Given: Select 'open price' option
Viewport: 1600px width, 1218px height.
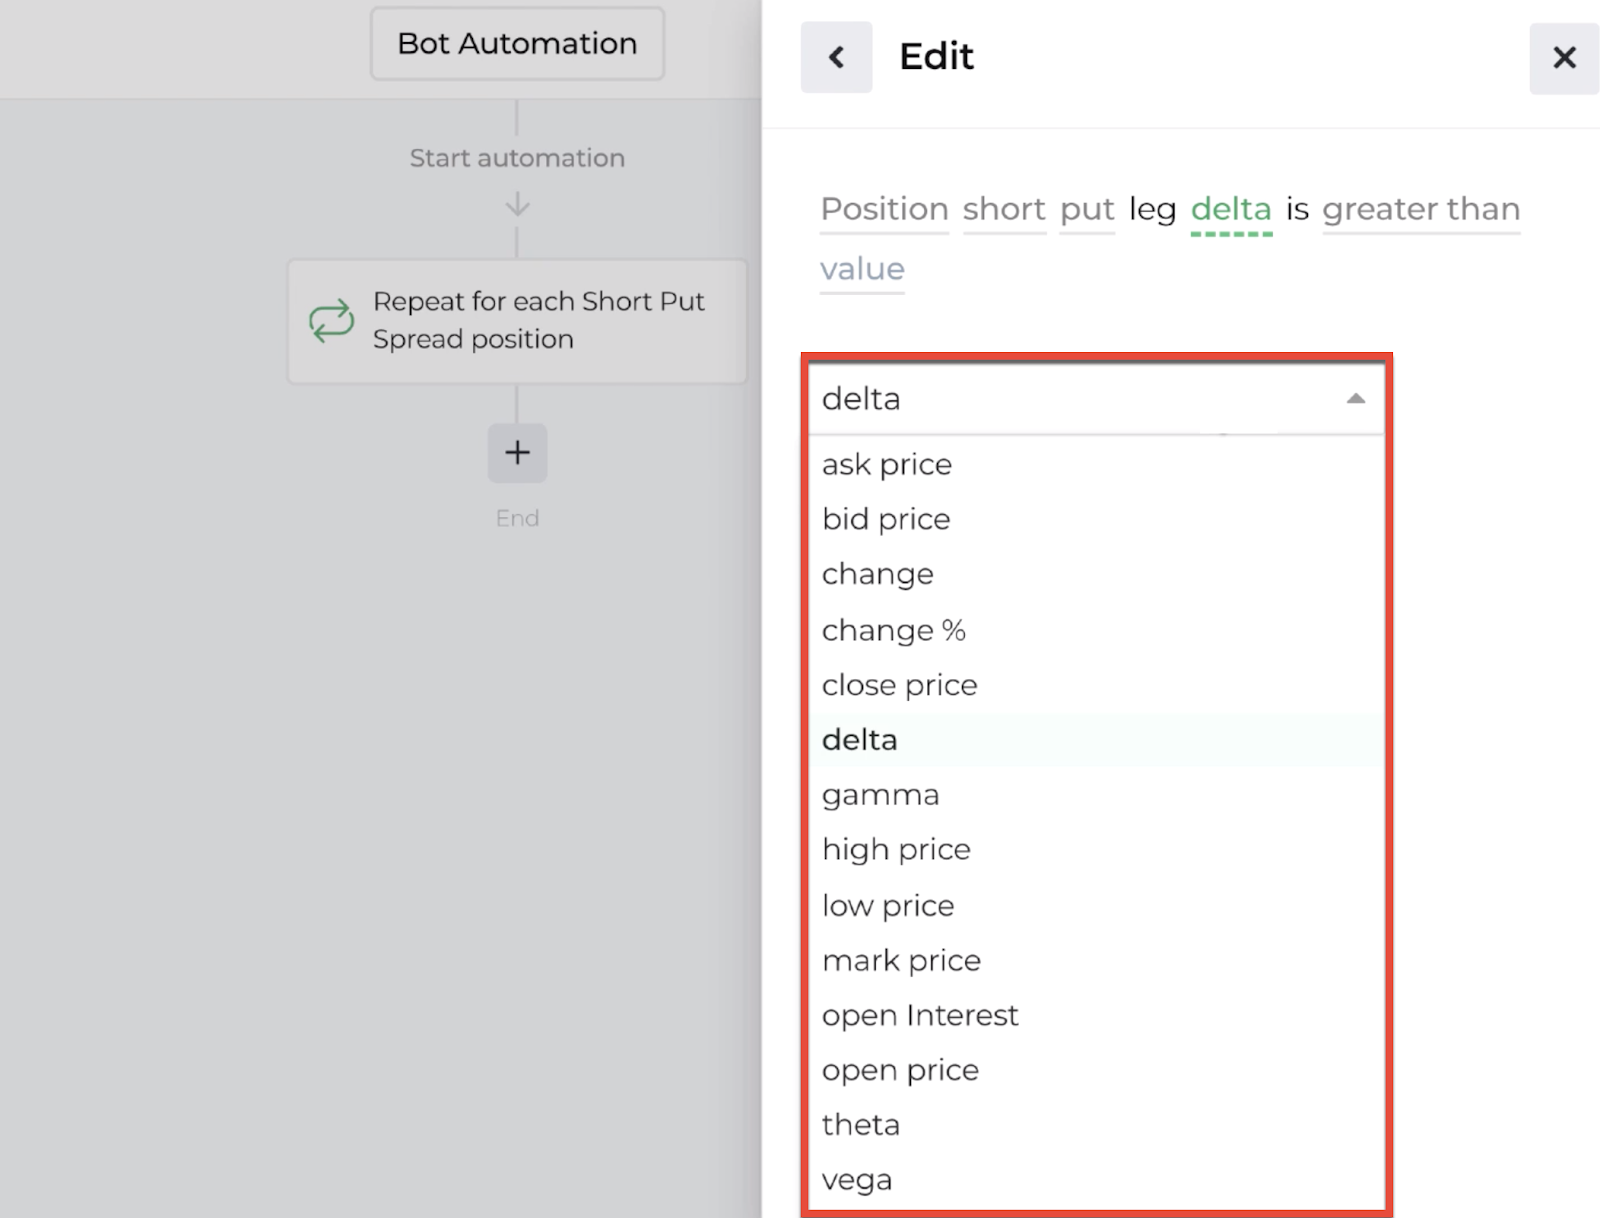Looking at the screenshot, I should 1095,1070.
